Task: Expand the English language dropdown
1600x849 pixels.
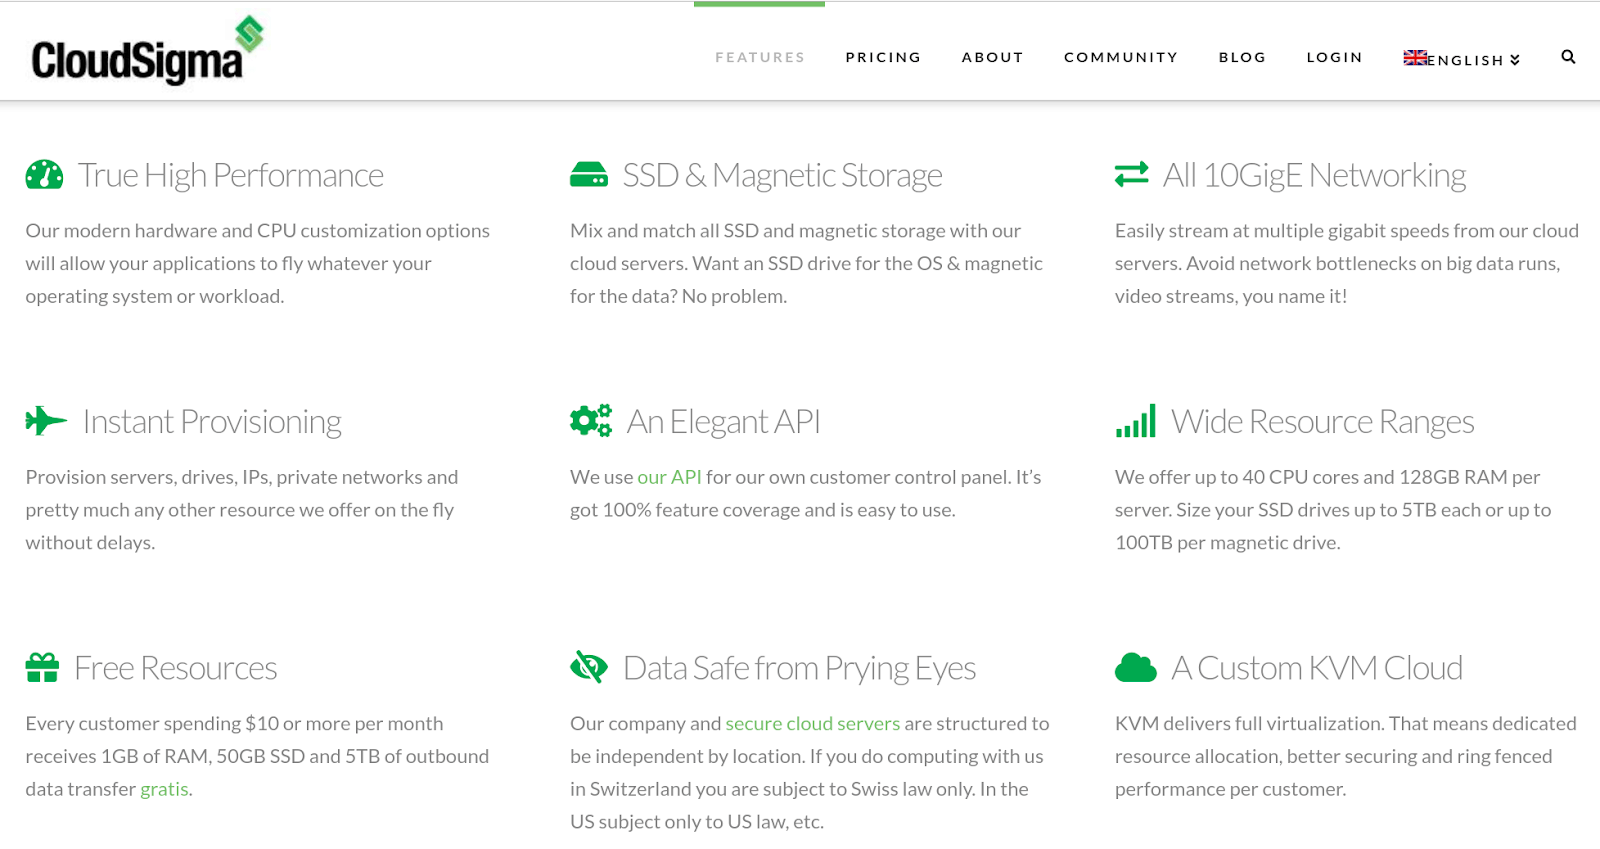Action: [1474, 60]
